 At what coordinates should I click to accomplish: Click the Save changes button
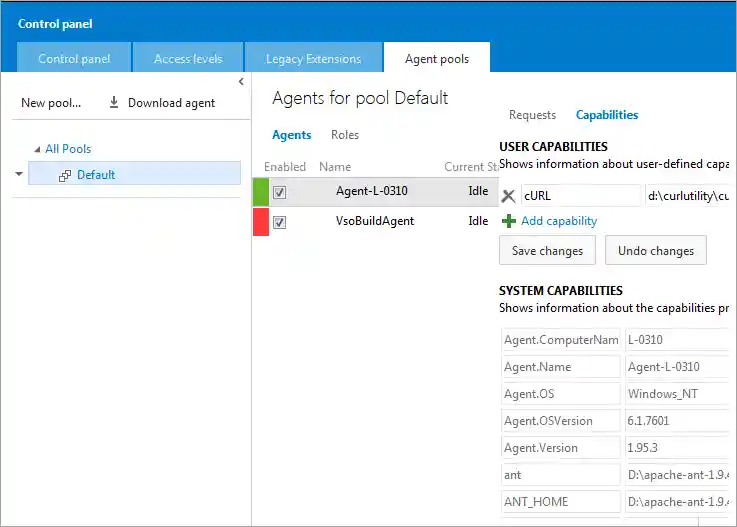click(547, 251)
